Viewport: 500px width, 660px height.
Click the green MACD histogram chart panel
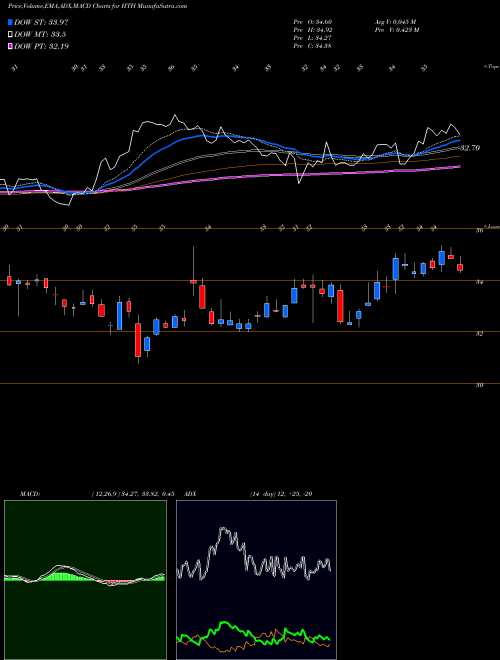85,580
